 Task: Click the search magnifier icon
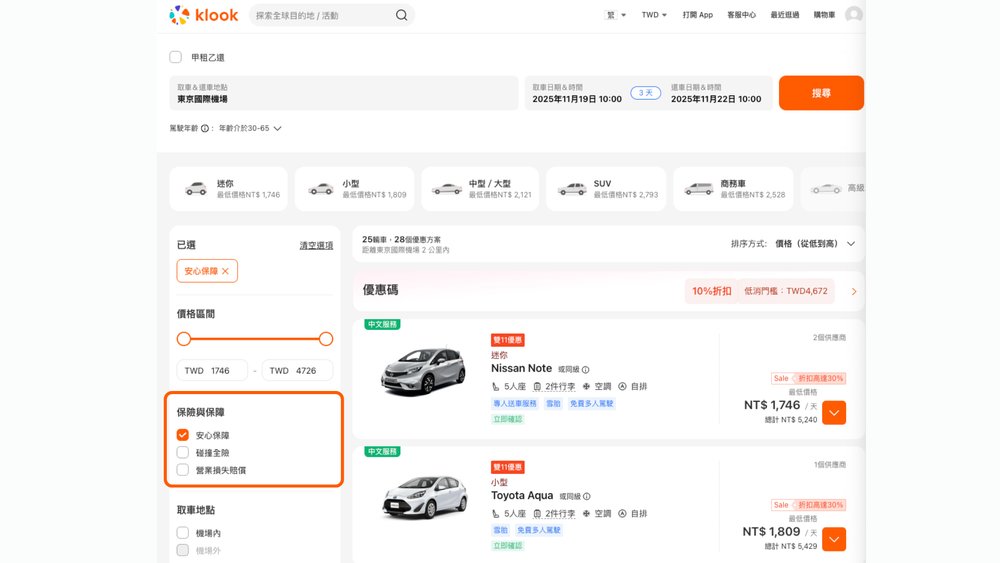tap(401, 15)
